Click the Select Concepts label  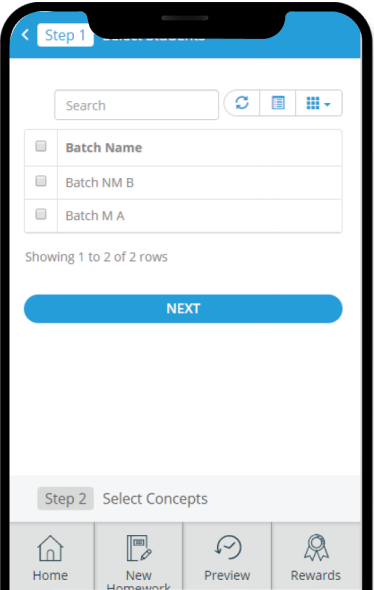pyautogui.click(x=155, y=499)
